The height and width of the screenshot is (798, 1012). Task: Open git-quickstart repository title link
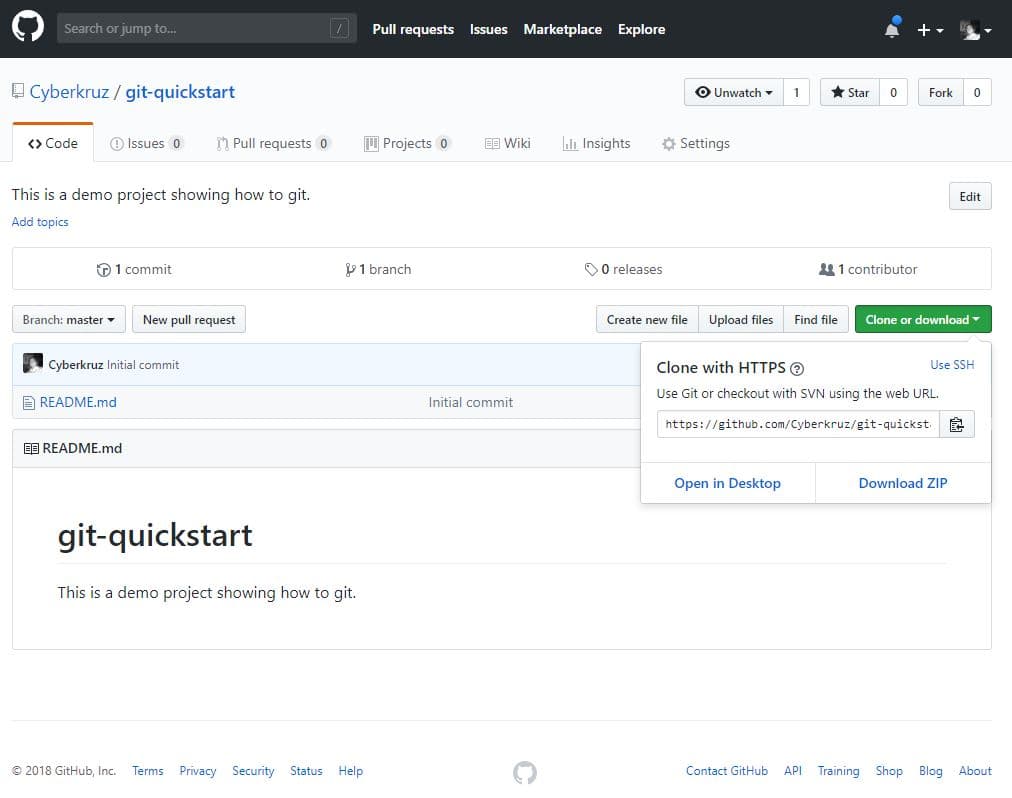coord(180,92)
